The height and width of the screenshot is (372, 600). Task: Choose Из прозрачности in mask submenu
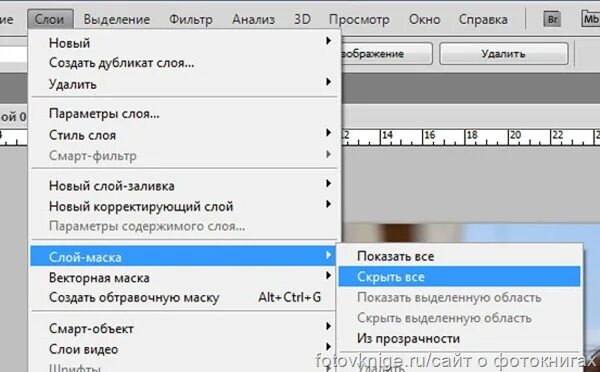[459, 338]
